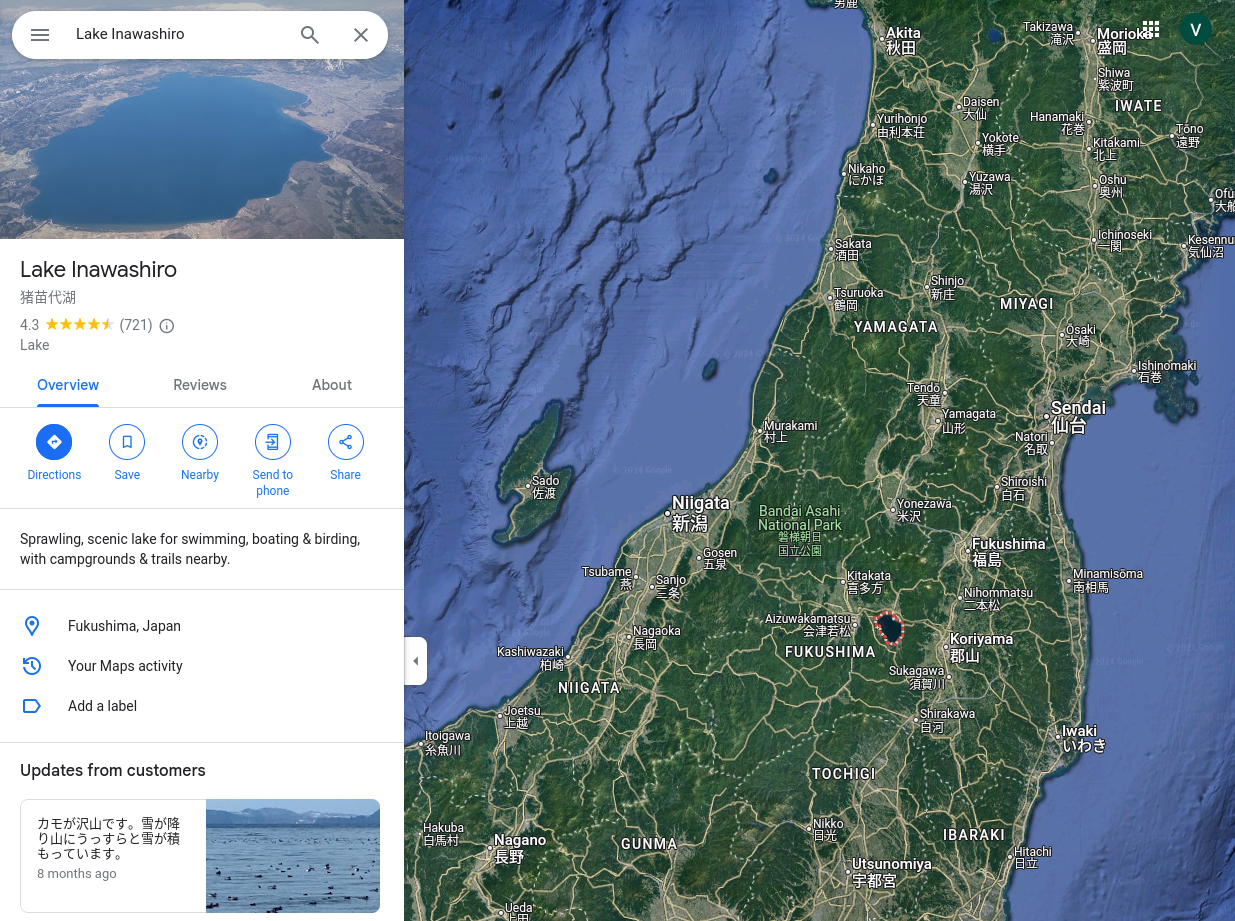
Task: Open the Japanese customer update text card
Action: (113, 856)
